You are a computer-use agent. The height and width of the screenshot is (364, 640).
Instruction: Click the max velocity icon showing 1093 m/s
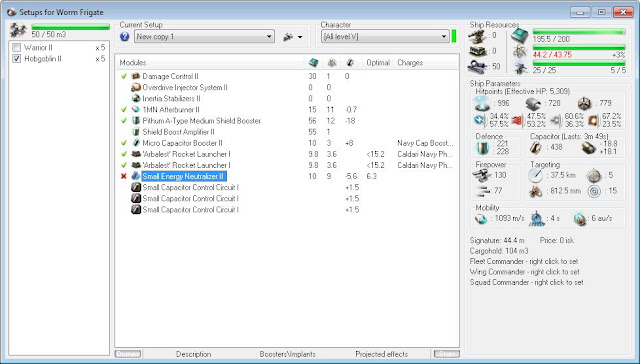click(x=481, y=219)
